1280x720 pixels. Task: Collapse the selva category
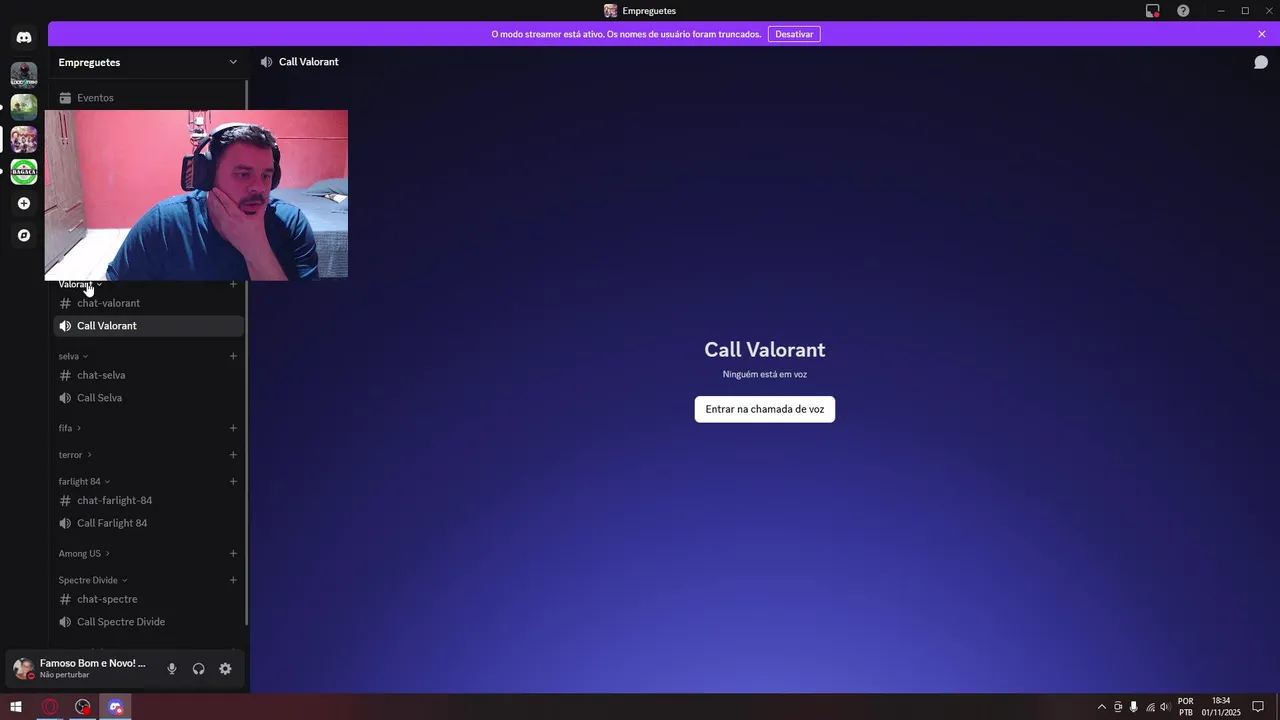pos(73,356)
